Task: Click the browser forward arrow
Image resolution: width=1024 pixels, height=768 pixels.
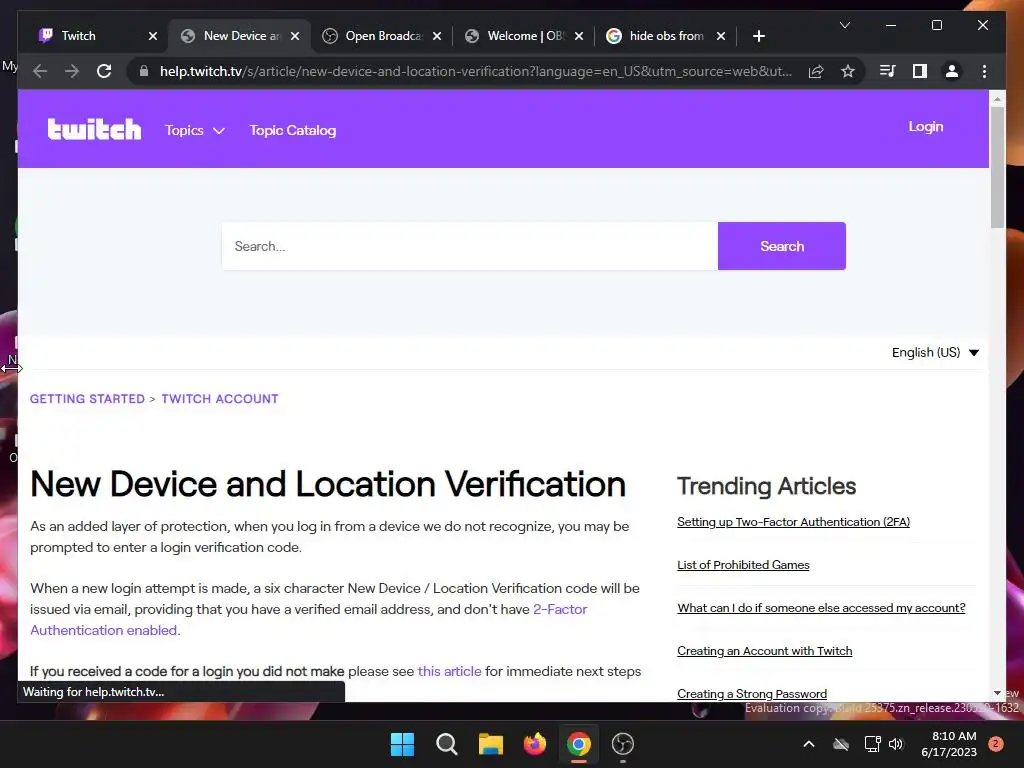Action: point(72,71)
